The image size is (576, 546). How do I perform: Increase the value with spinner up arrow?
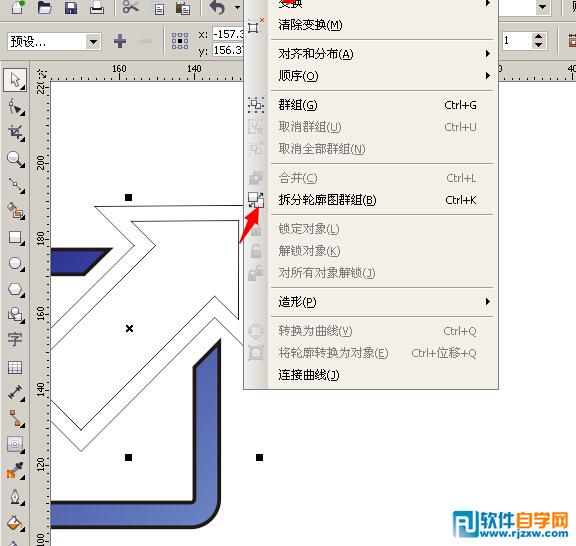point(539,36)
